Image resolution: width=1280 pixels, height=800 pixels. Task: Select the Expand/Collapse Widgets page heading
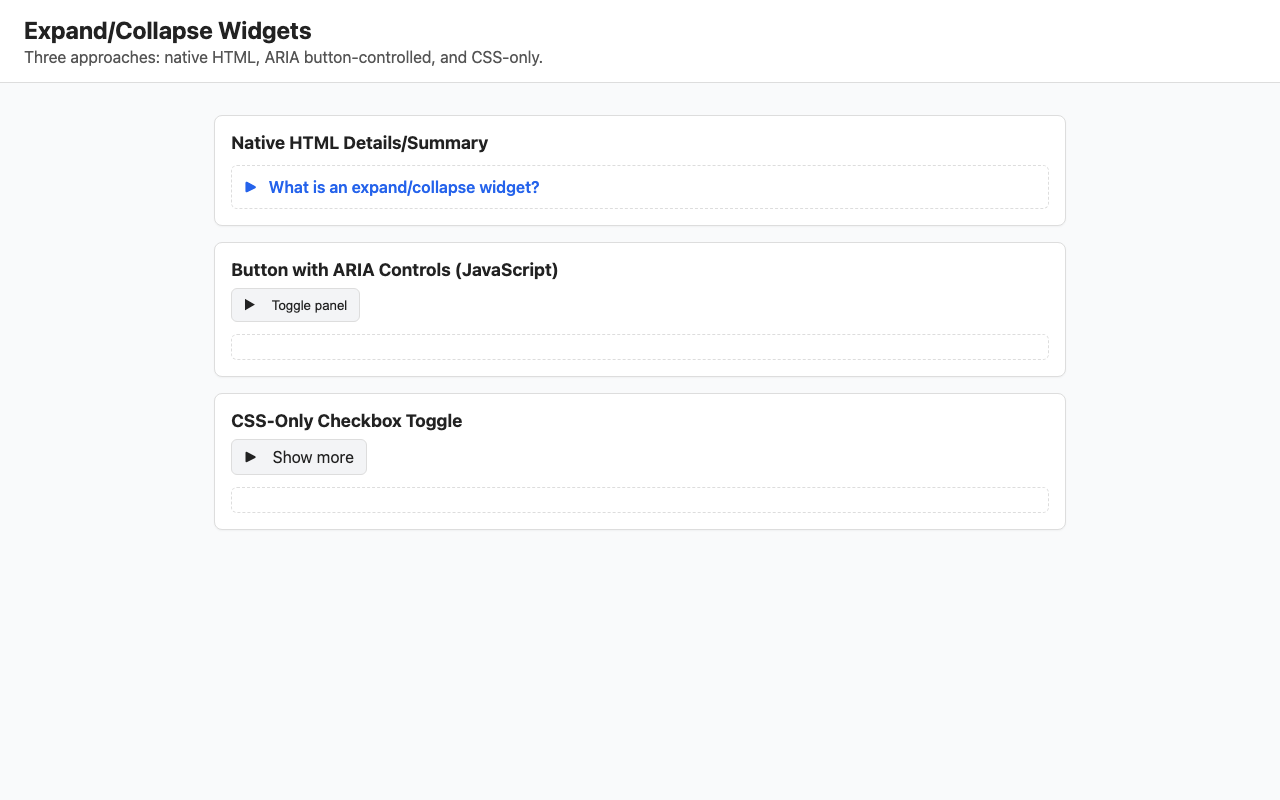click(167, 31)
